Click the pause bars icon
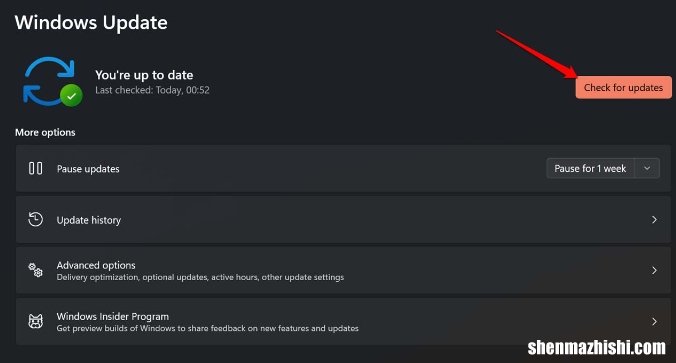Viewport: 676px width, 363px height. (35, 168)
